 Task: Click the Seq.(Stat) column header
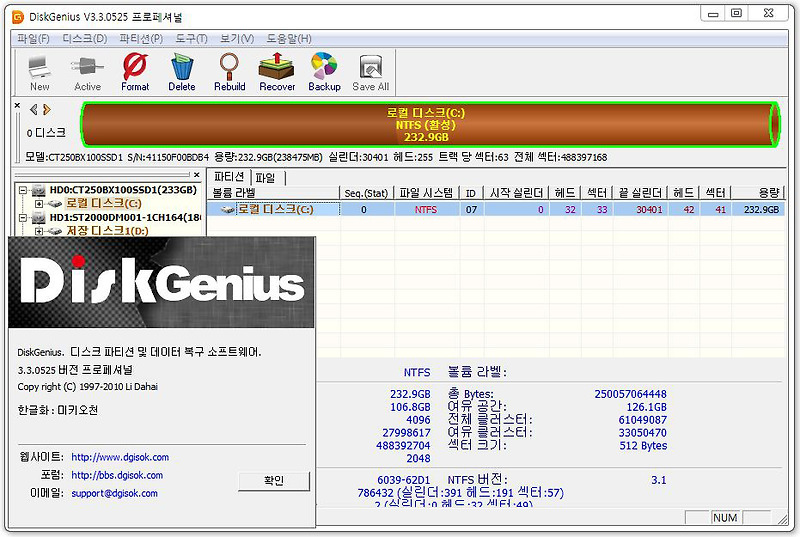tap(366, 193)
